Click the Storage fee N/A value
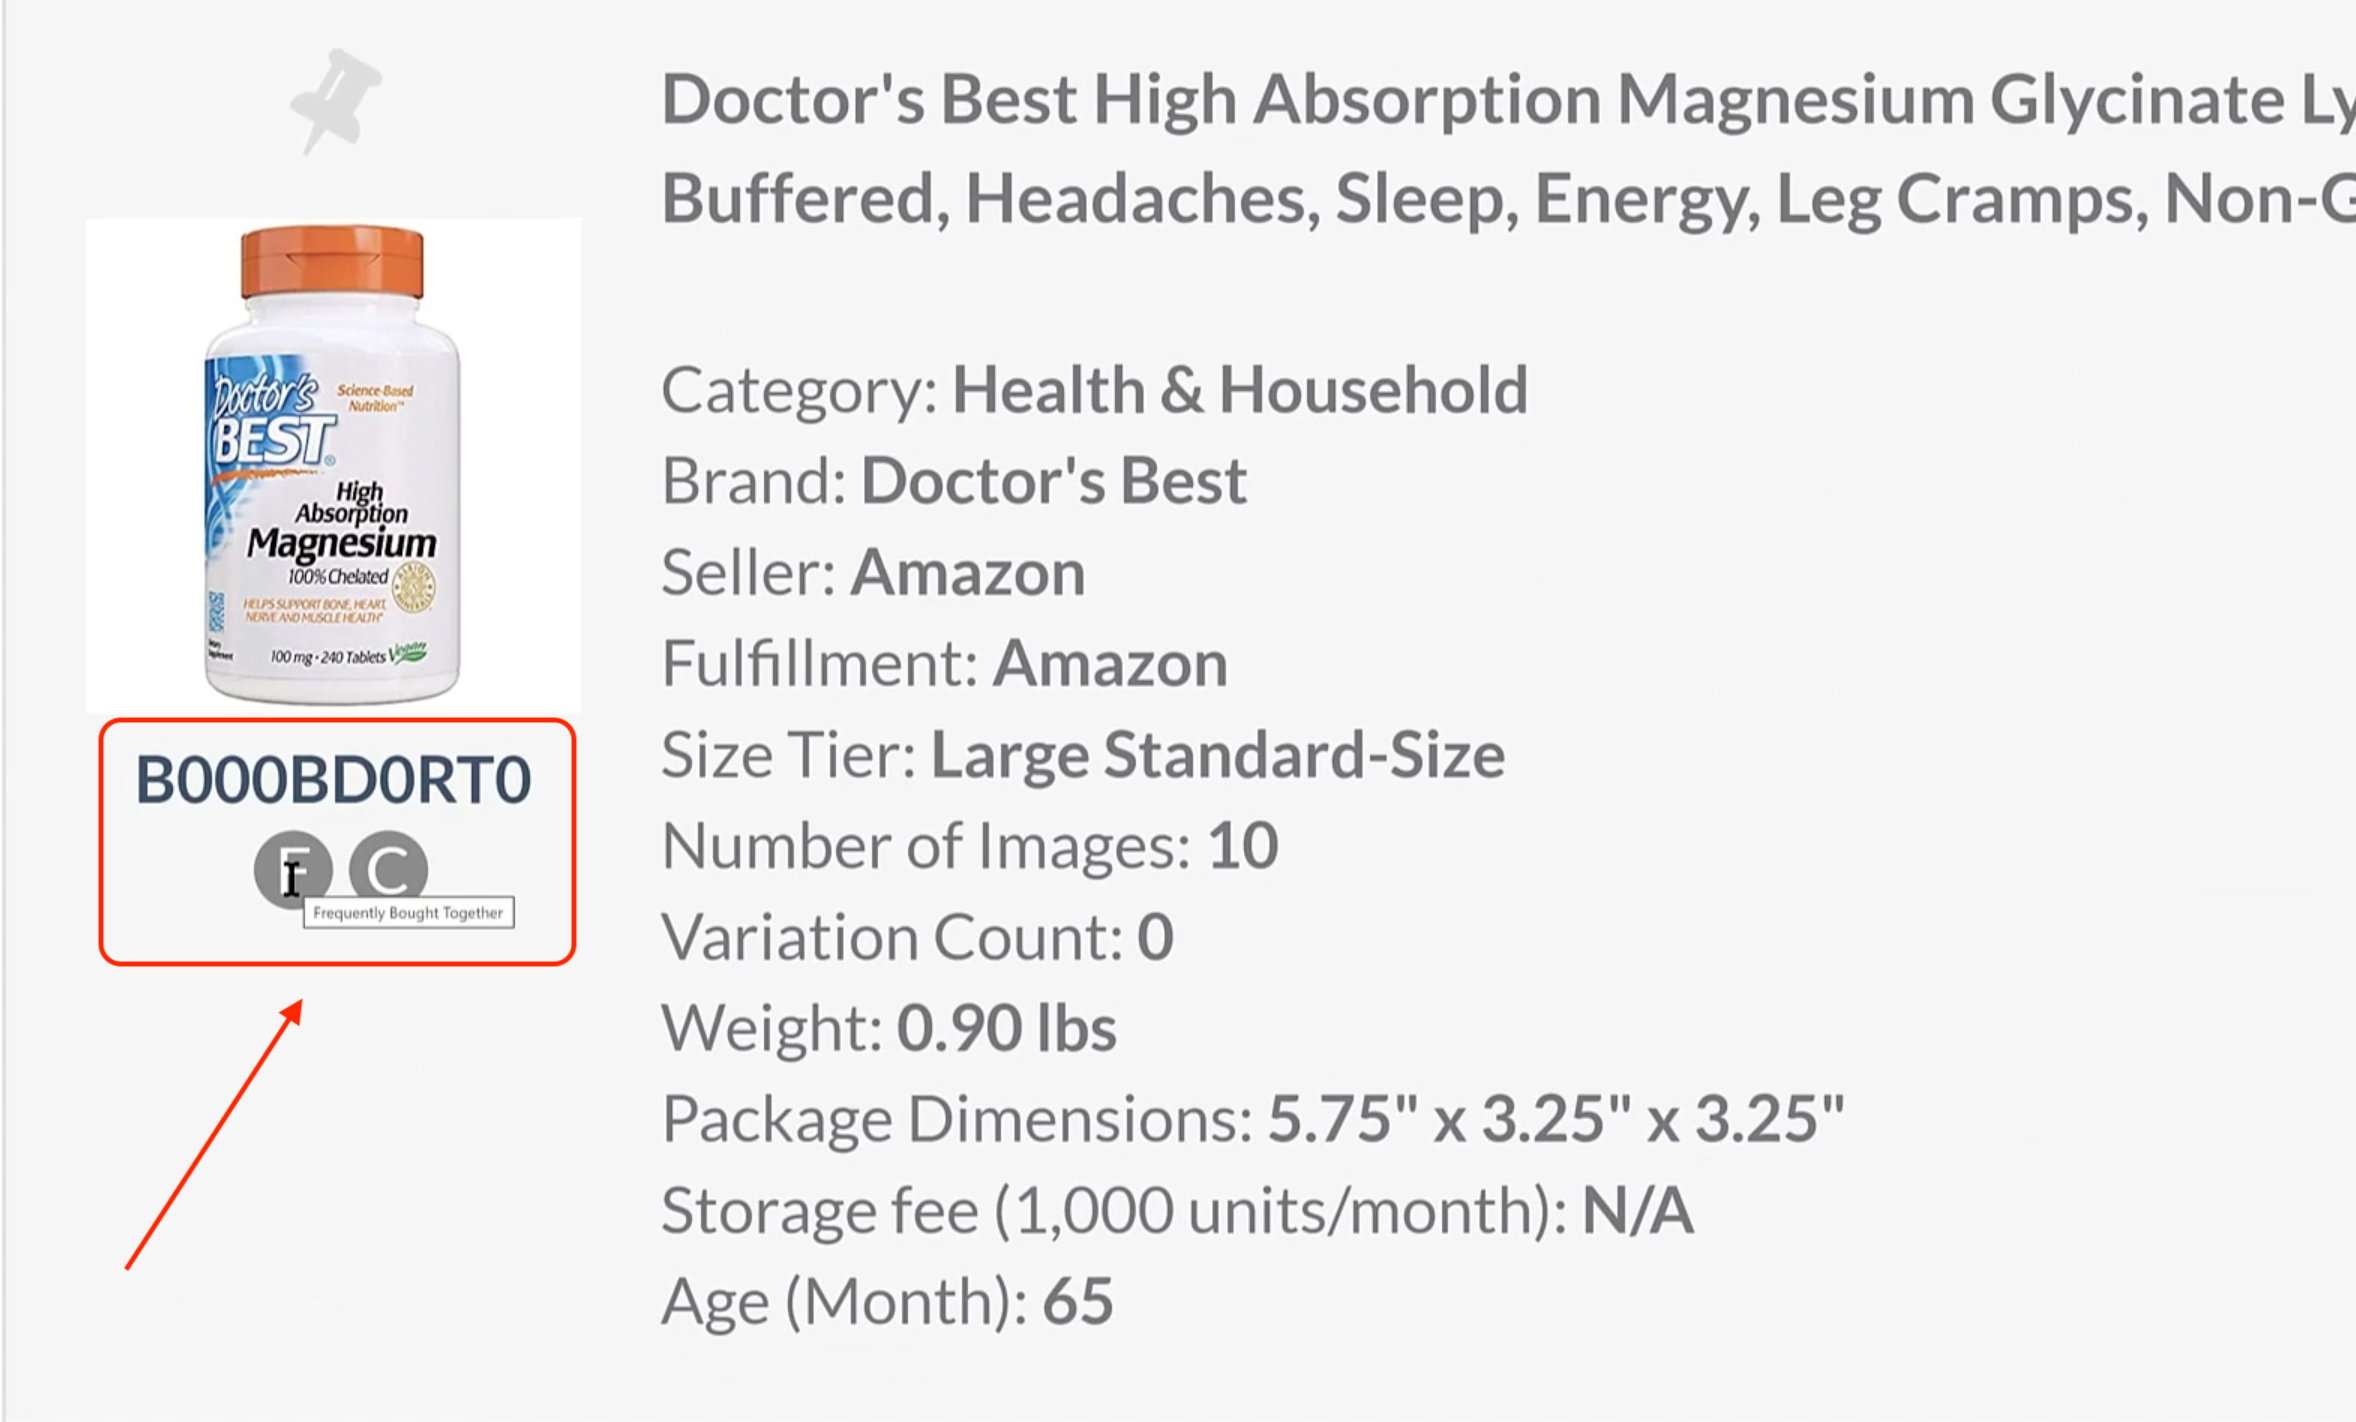The width and height of the screenshot is (2356, 1422). 1637,1211
